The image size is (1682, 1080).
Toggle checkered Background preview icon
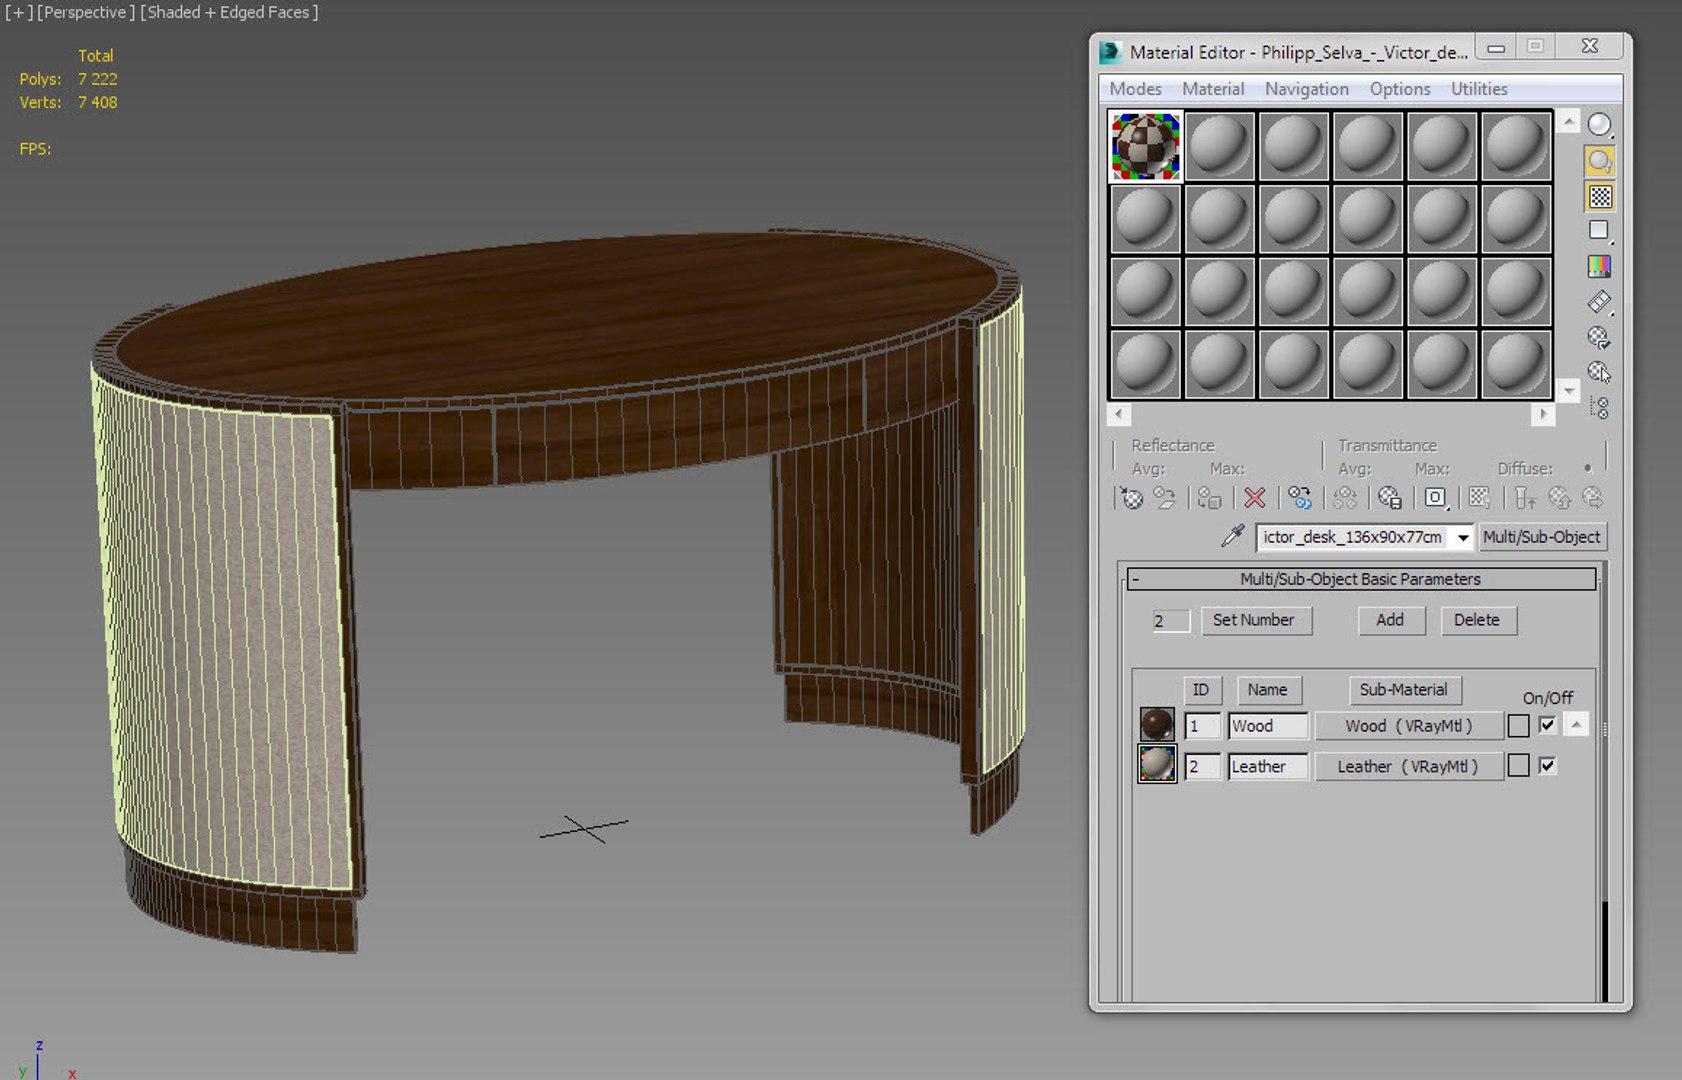[x=1599, y=197]
